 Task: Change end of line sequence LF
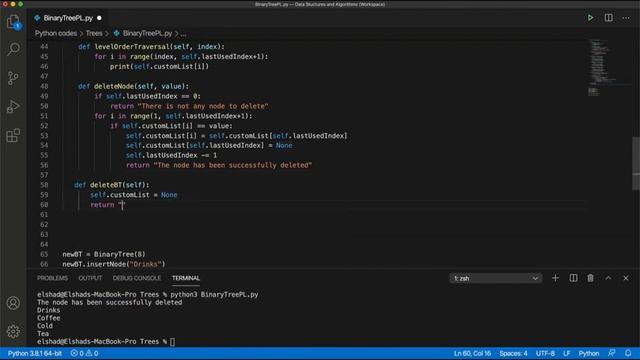point(567,353)
